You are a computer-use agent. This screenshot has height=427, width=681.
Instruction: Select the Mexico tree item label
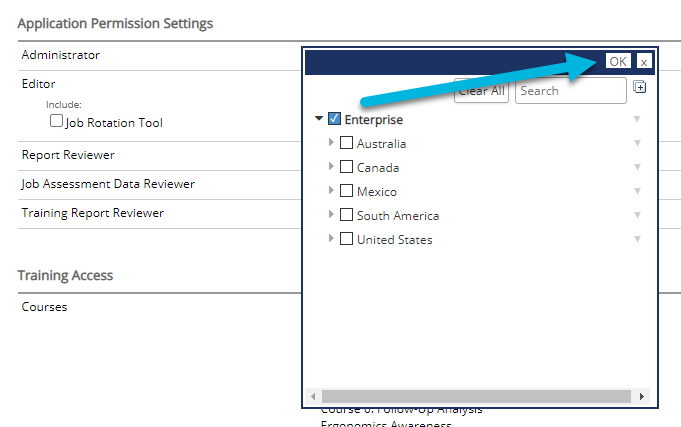[377, 192]
